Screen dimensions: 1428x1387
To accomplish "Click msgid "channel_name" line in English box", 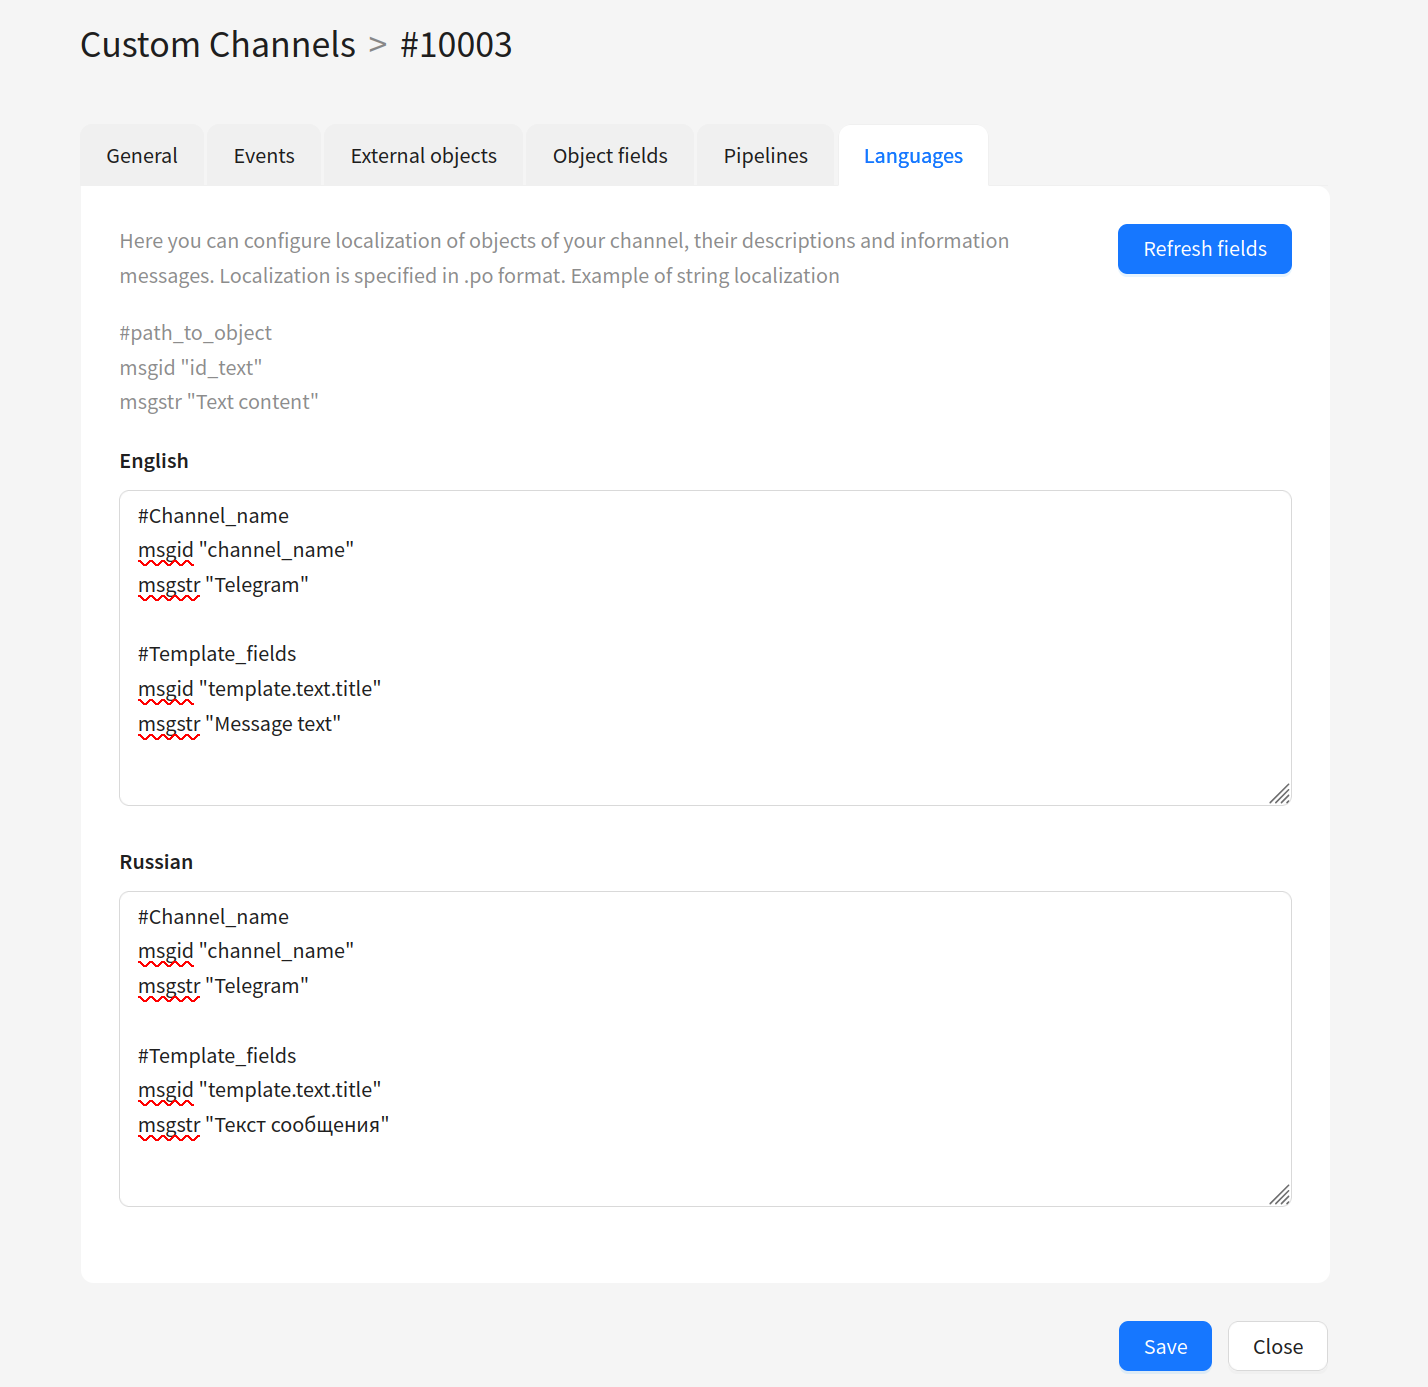I will click(x=246, y=550).
